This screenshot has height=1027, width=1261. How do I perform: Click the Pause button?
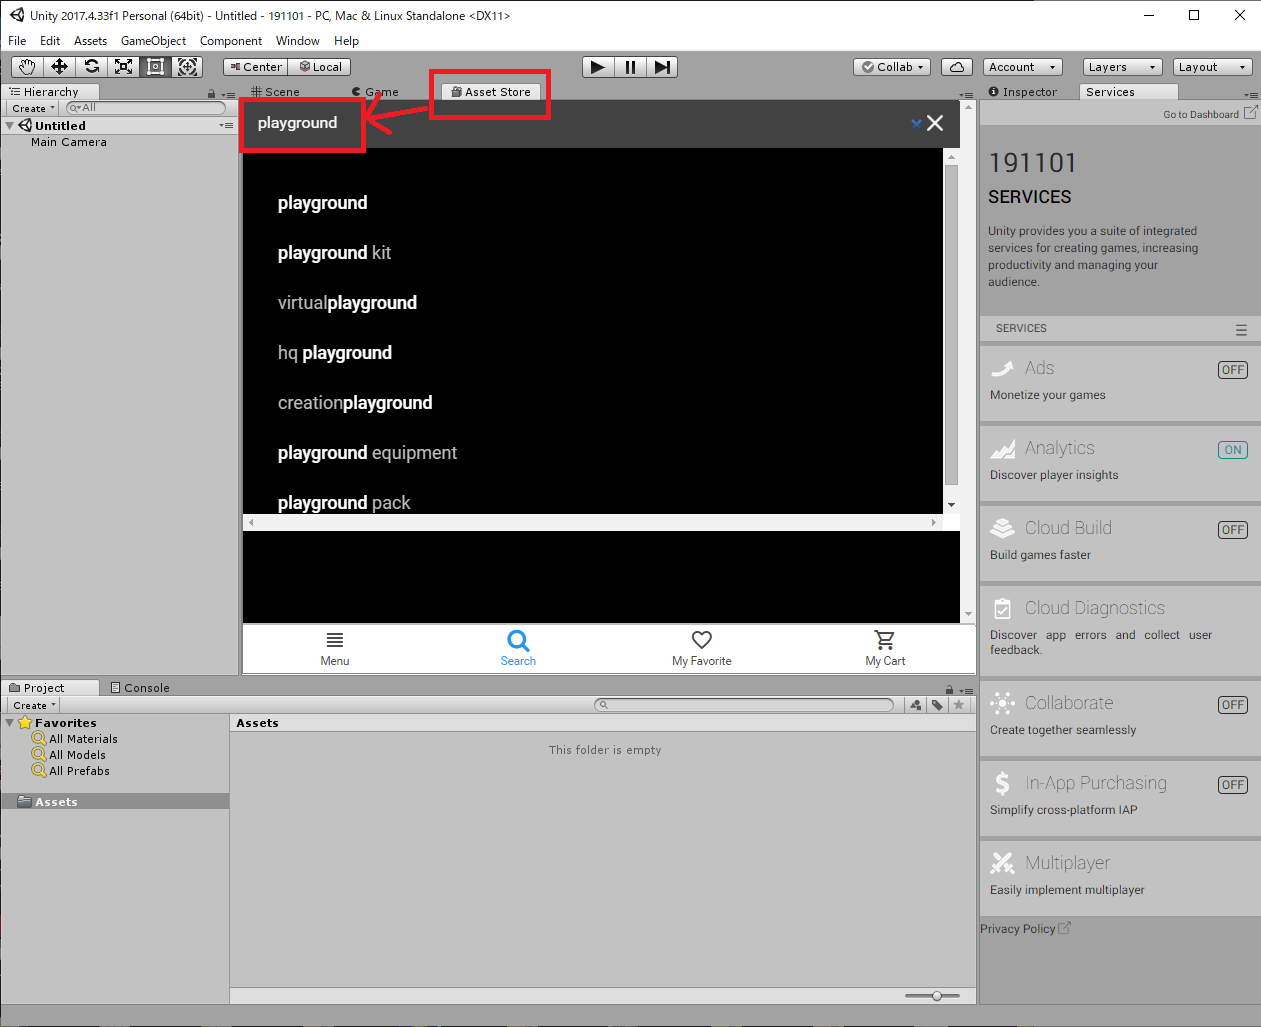pyautogui.click(x=630, y=67)
